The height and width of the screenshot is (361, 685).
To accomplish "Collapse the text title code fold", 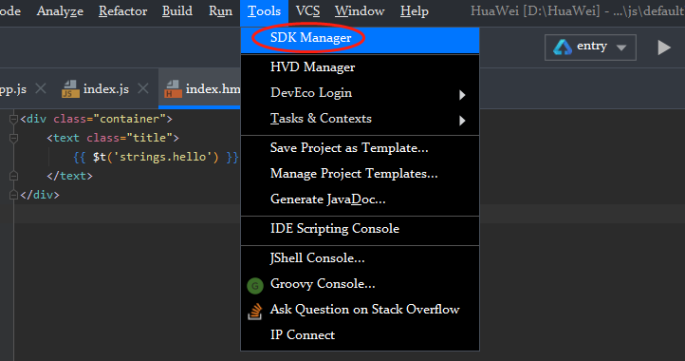I will pyautogui.click(x=14, y=138).
